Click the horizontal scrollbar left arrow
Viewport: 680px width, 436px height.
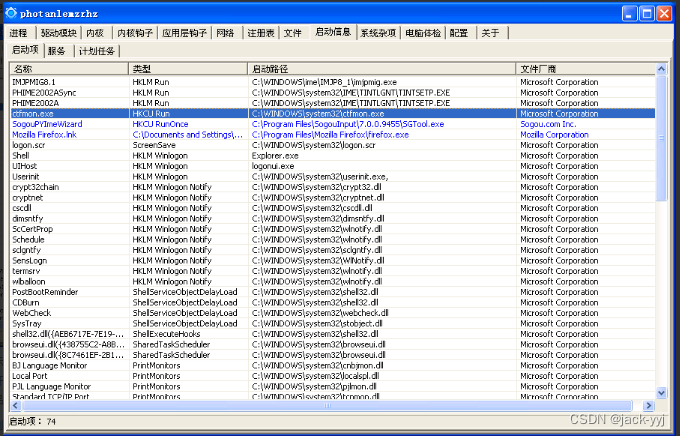pos(16,406)
